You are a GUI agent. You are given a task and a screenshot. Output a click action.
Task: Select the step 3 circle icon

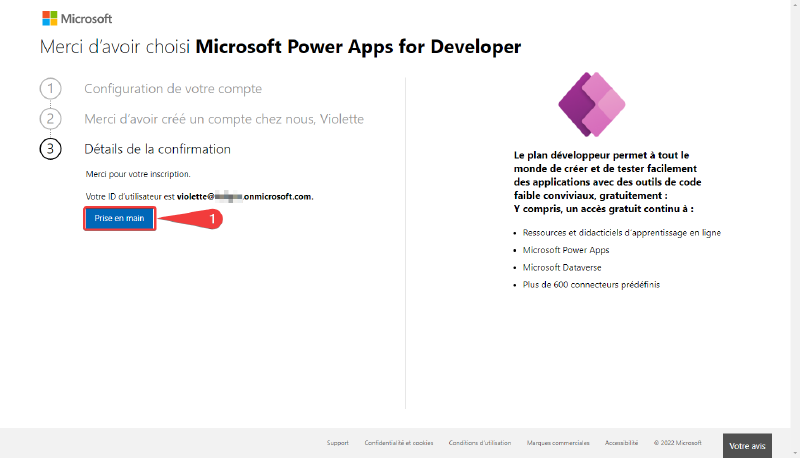pyautogui.click(x=51, y=149)
